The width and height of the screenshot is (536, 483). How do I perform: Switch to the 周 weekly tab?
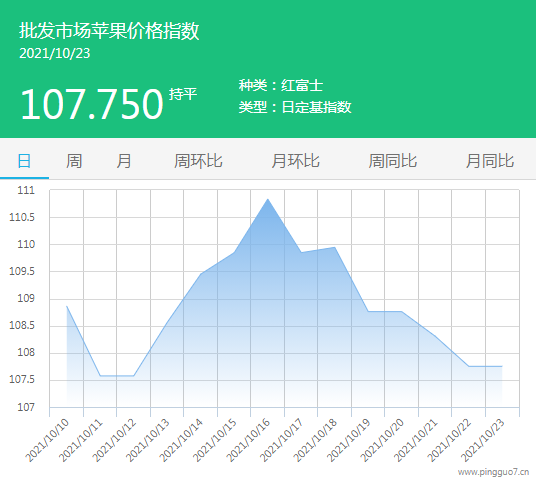coord(74,161)
